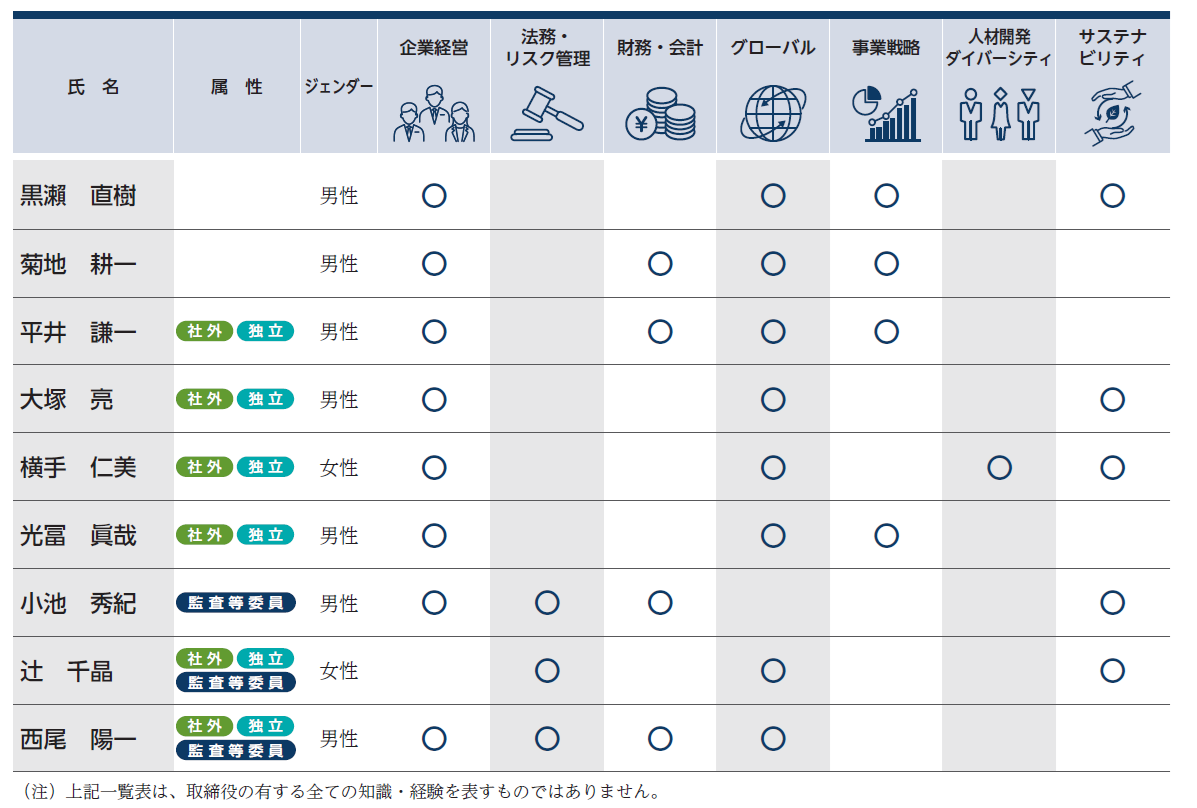This screenshot has width=1197, height=808.
Task: Click the 企業経営 people icon
Action: click(x=434, y=113)
